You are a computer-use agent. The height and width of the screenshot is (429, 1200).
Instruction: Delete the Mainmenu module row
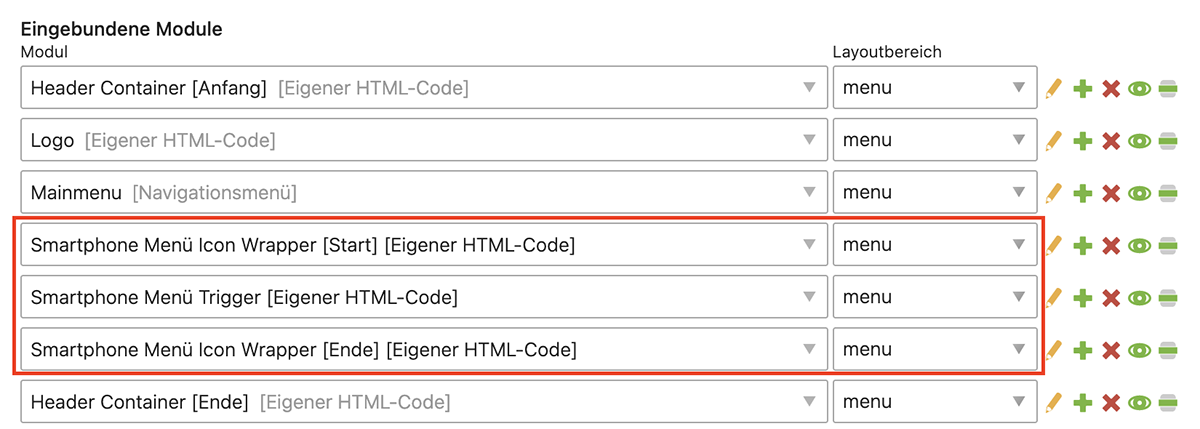(1110, 194)
